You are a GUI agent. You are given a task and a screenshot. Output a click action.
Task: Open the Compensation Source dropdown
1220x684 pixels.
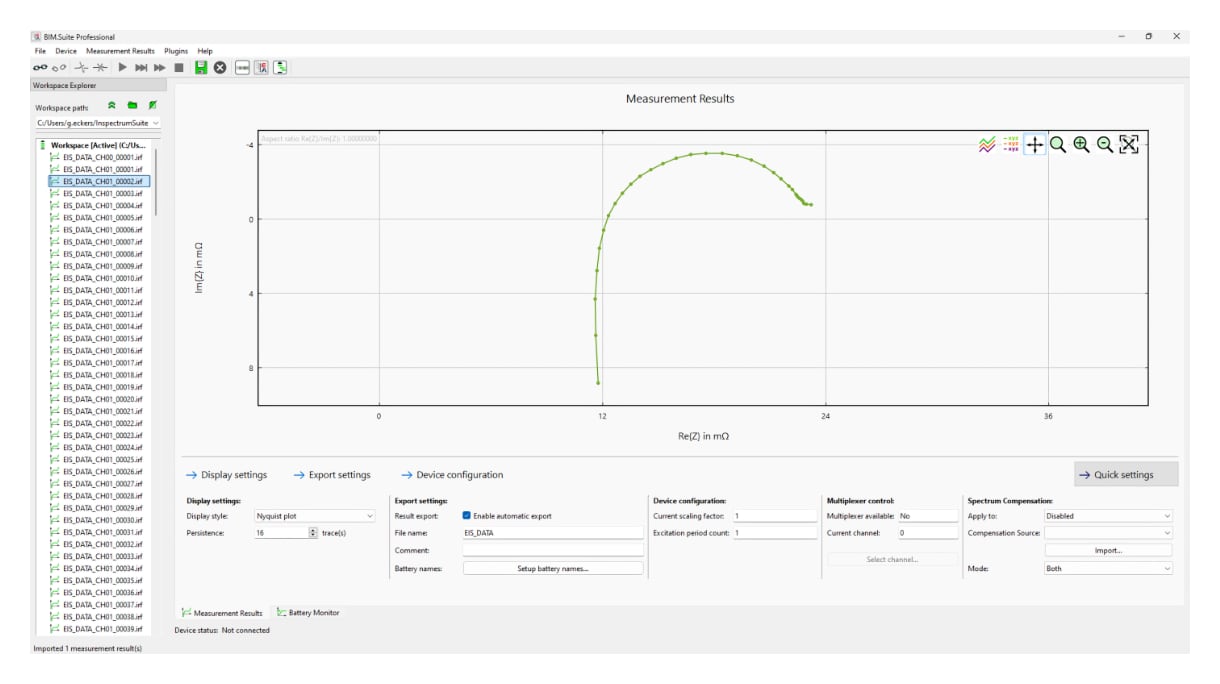point(1108,533)
